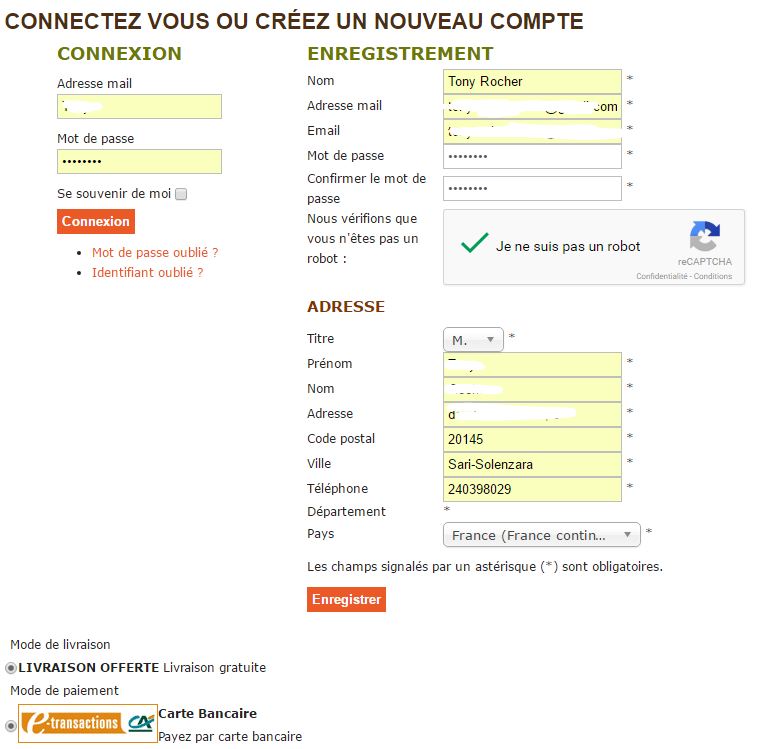Expand the Pays country dropdown

[x=541, y=535]
